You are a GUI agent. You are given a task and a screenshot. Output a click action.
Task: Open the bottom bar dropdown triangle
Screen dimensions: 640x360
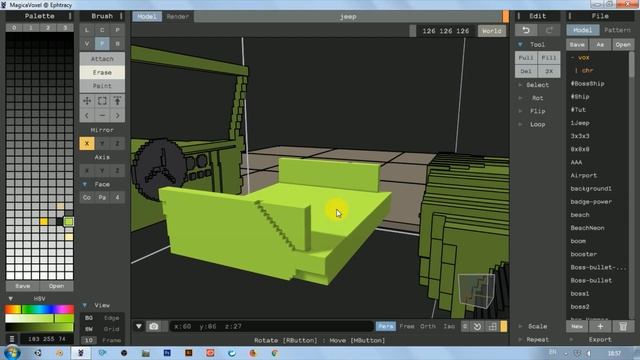[x=139, y=327]
